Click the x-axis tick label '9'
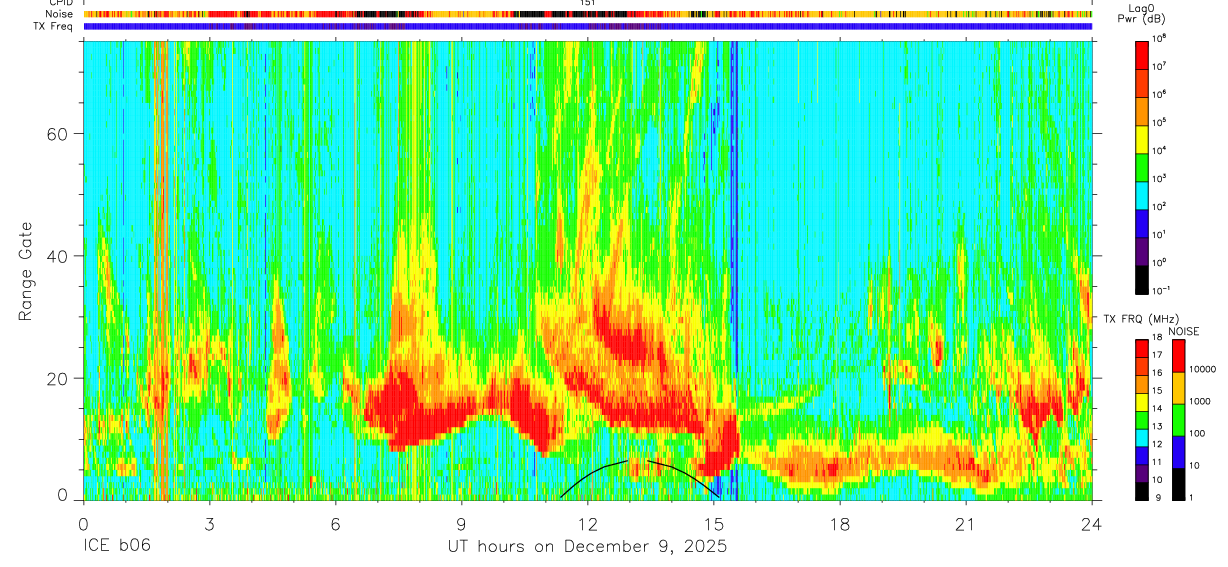This screenshot has height=567, width=1228. [x=461, y=524]
